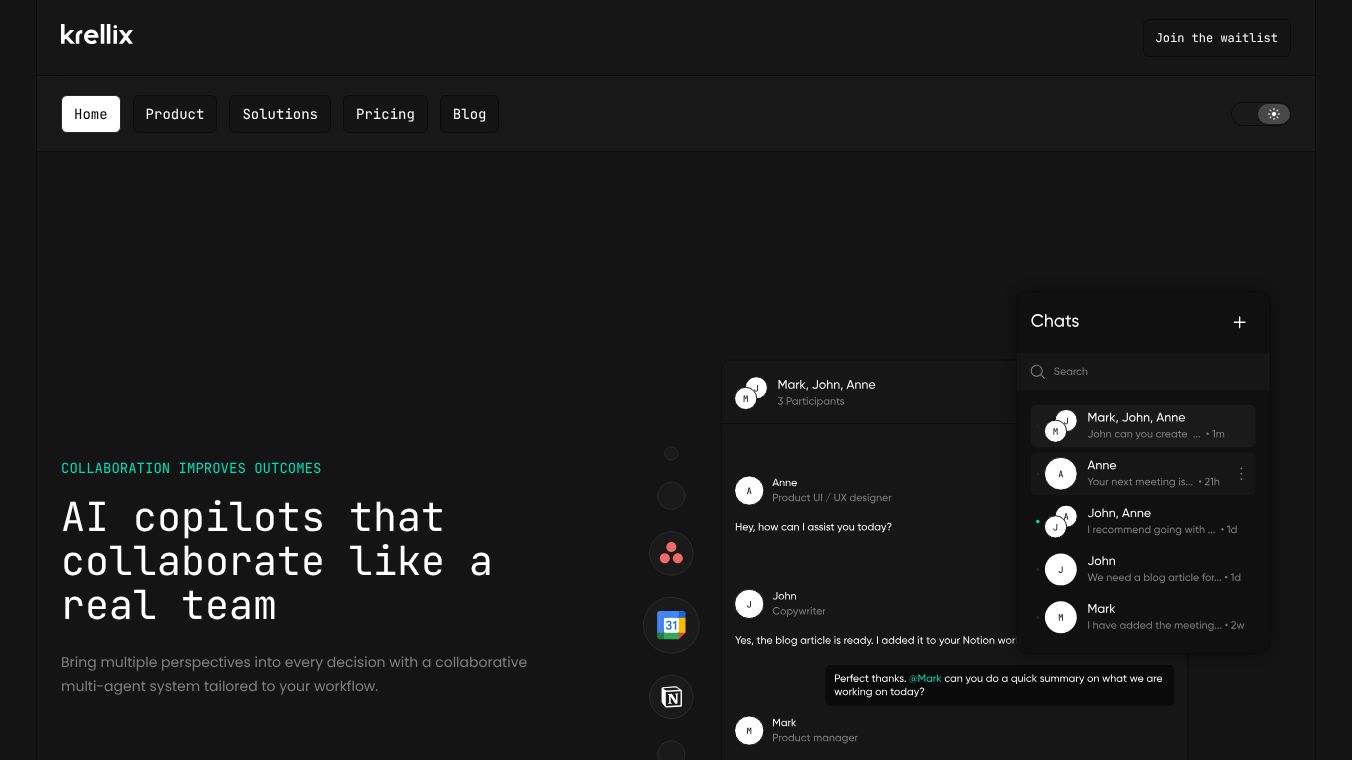This screenshot has height=760, width=1352.
Task: Go to the Product tab
Action: [175, 114]
